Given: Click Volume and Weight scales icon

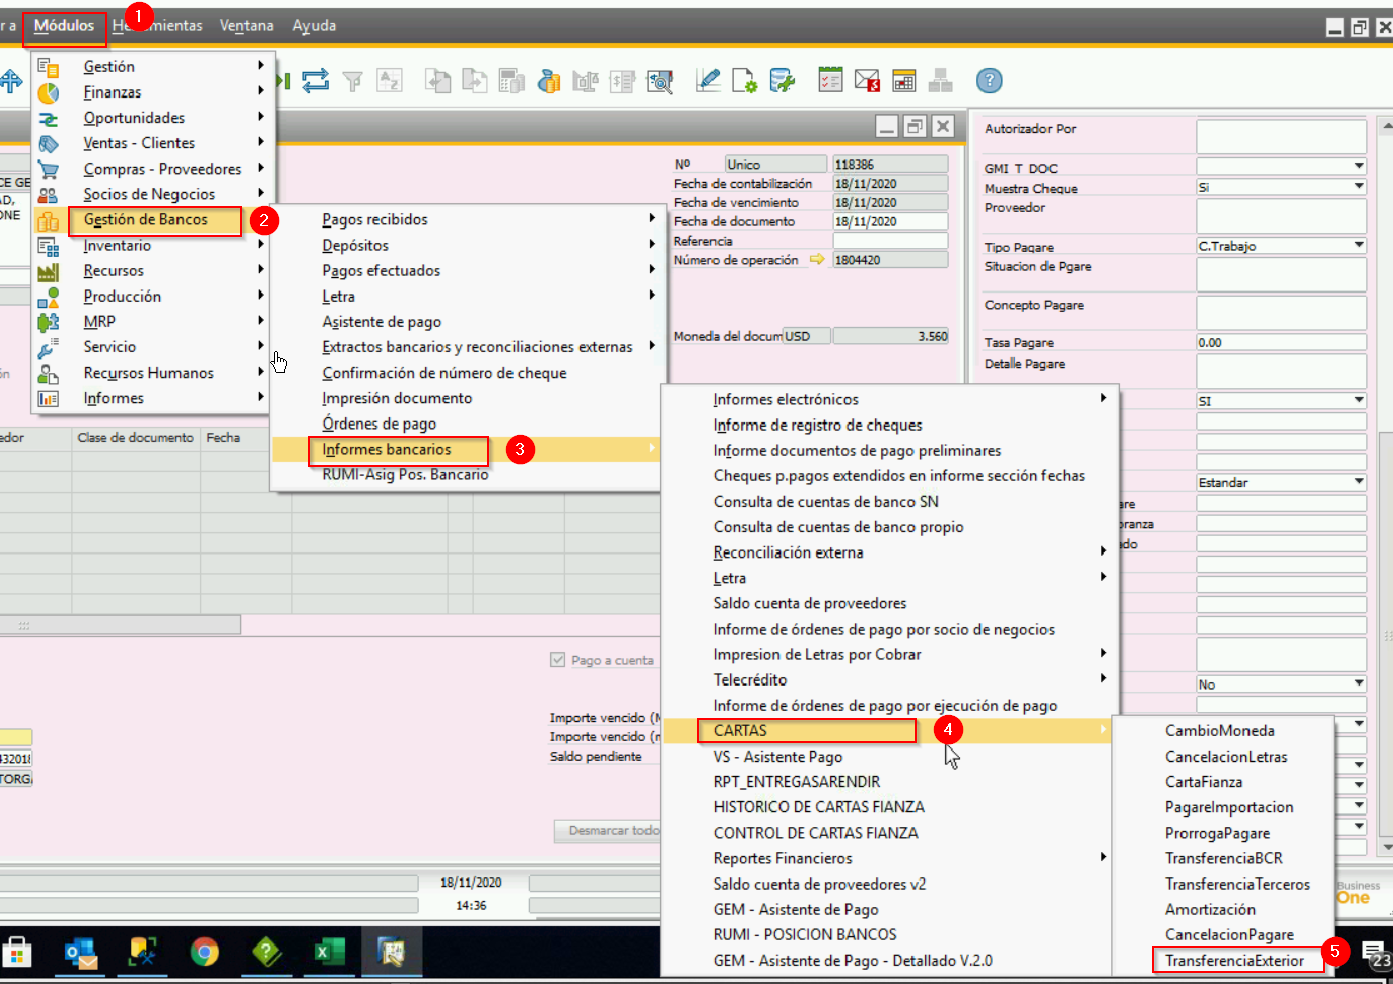Looking at the screenshot, I should click(x=585, y=81).
